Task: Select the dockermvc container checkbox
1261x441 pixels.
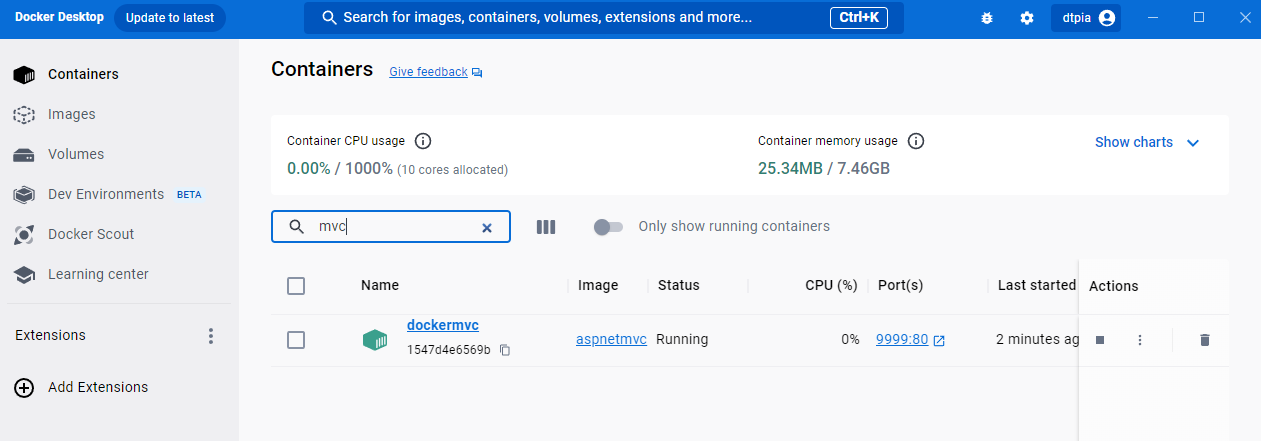Action: click(x=296, y=340)
